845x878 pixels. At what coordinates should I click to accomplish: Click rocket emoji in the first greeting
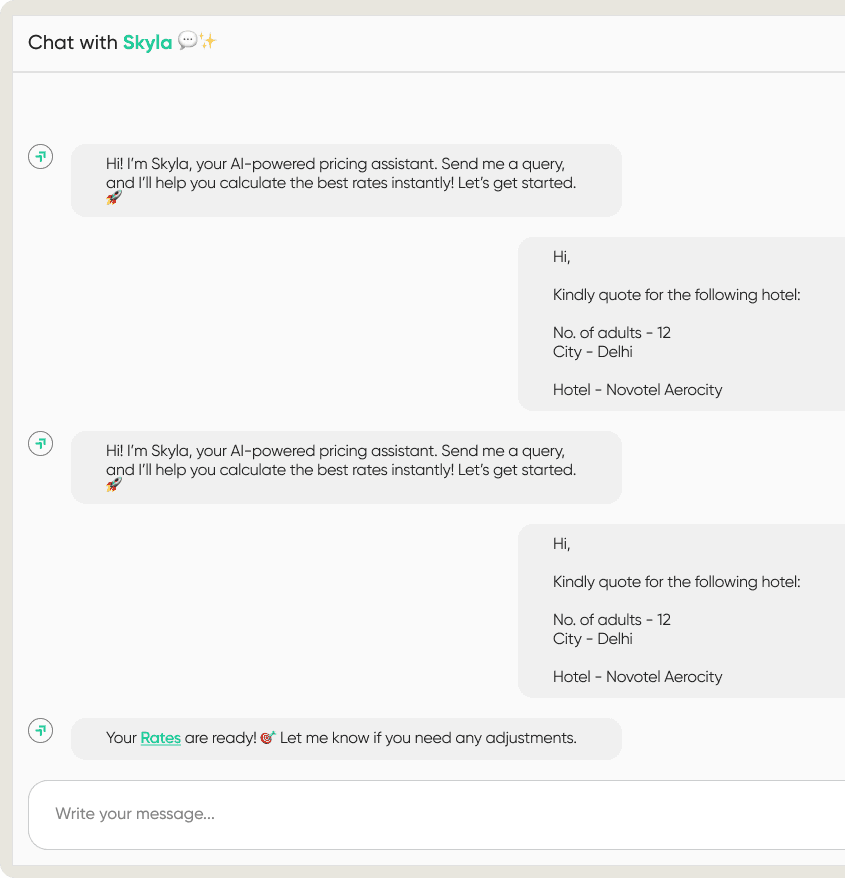114,198
